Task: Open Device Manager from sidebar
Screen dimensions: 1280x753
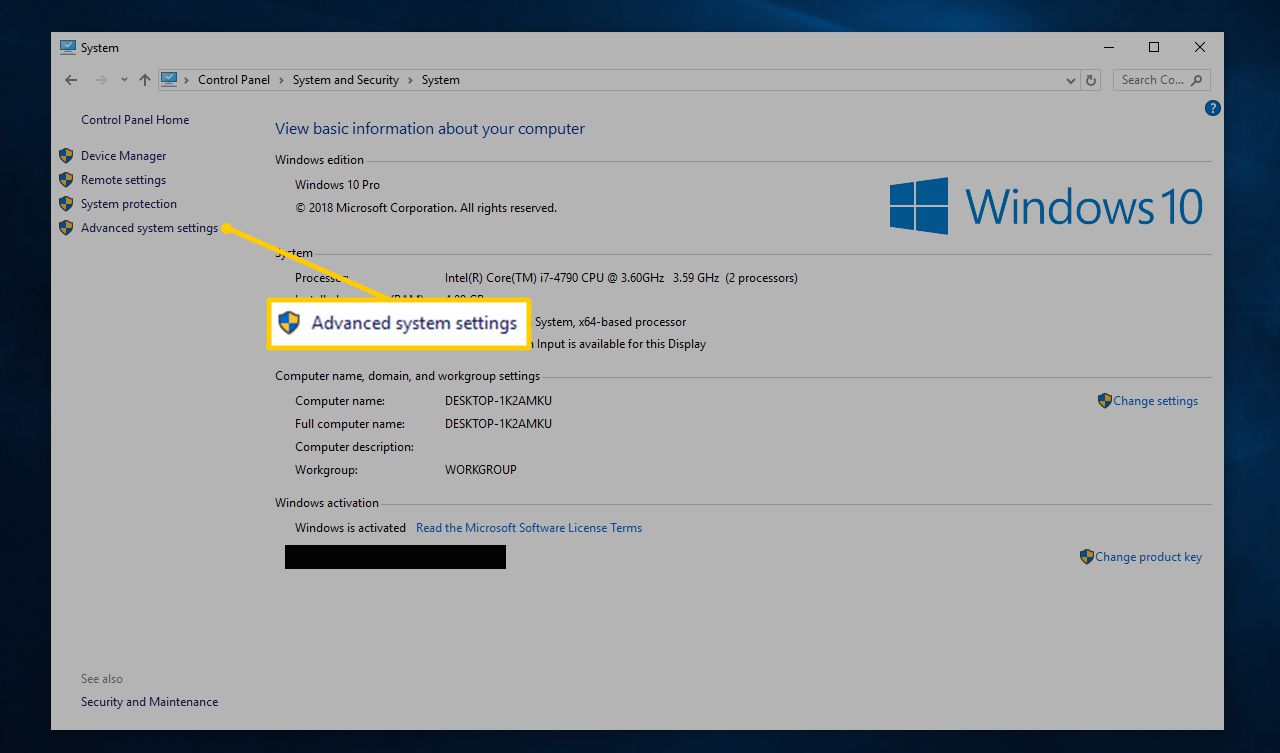Action: tap(124, 156)
